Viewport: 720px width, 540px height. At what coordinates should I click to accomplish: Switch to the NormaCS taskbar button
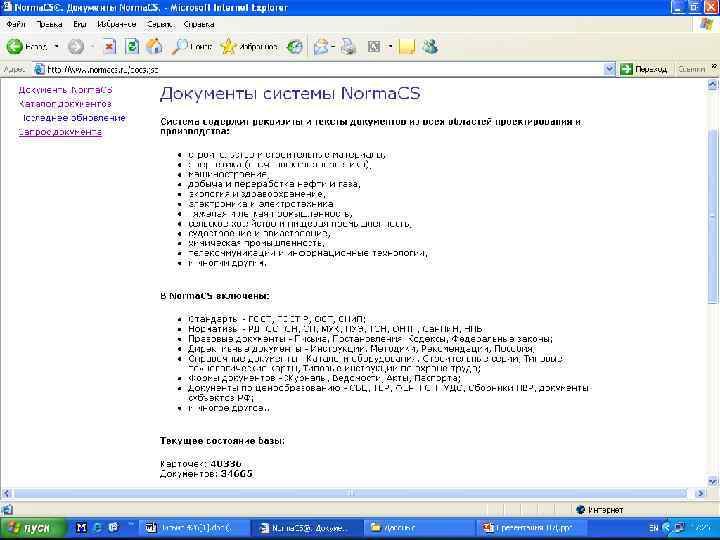click(x=308, y=529)
